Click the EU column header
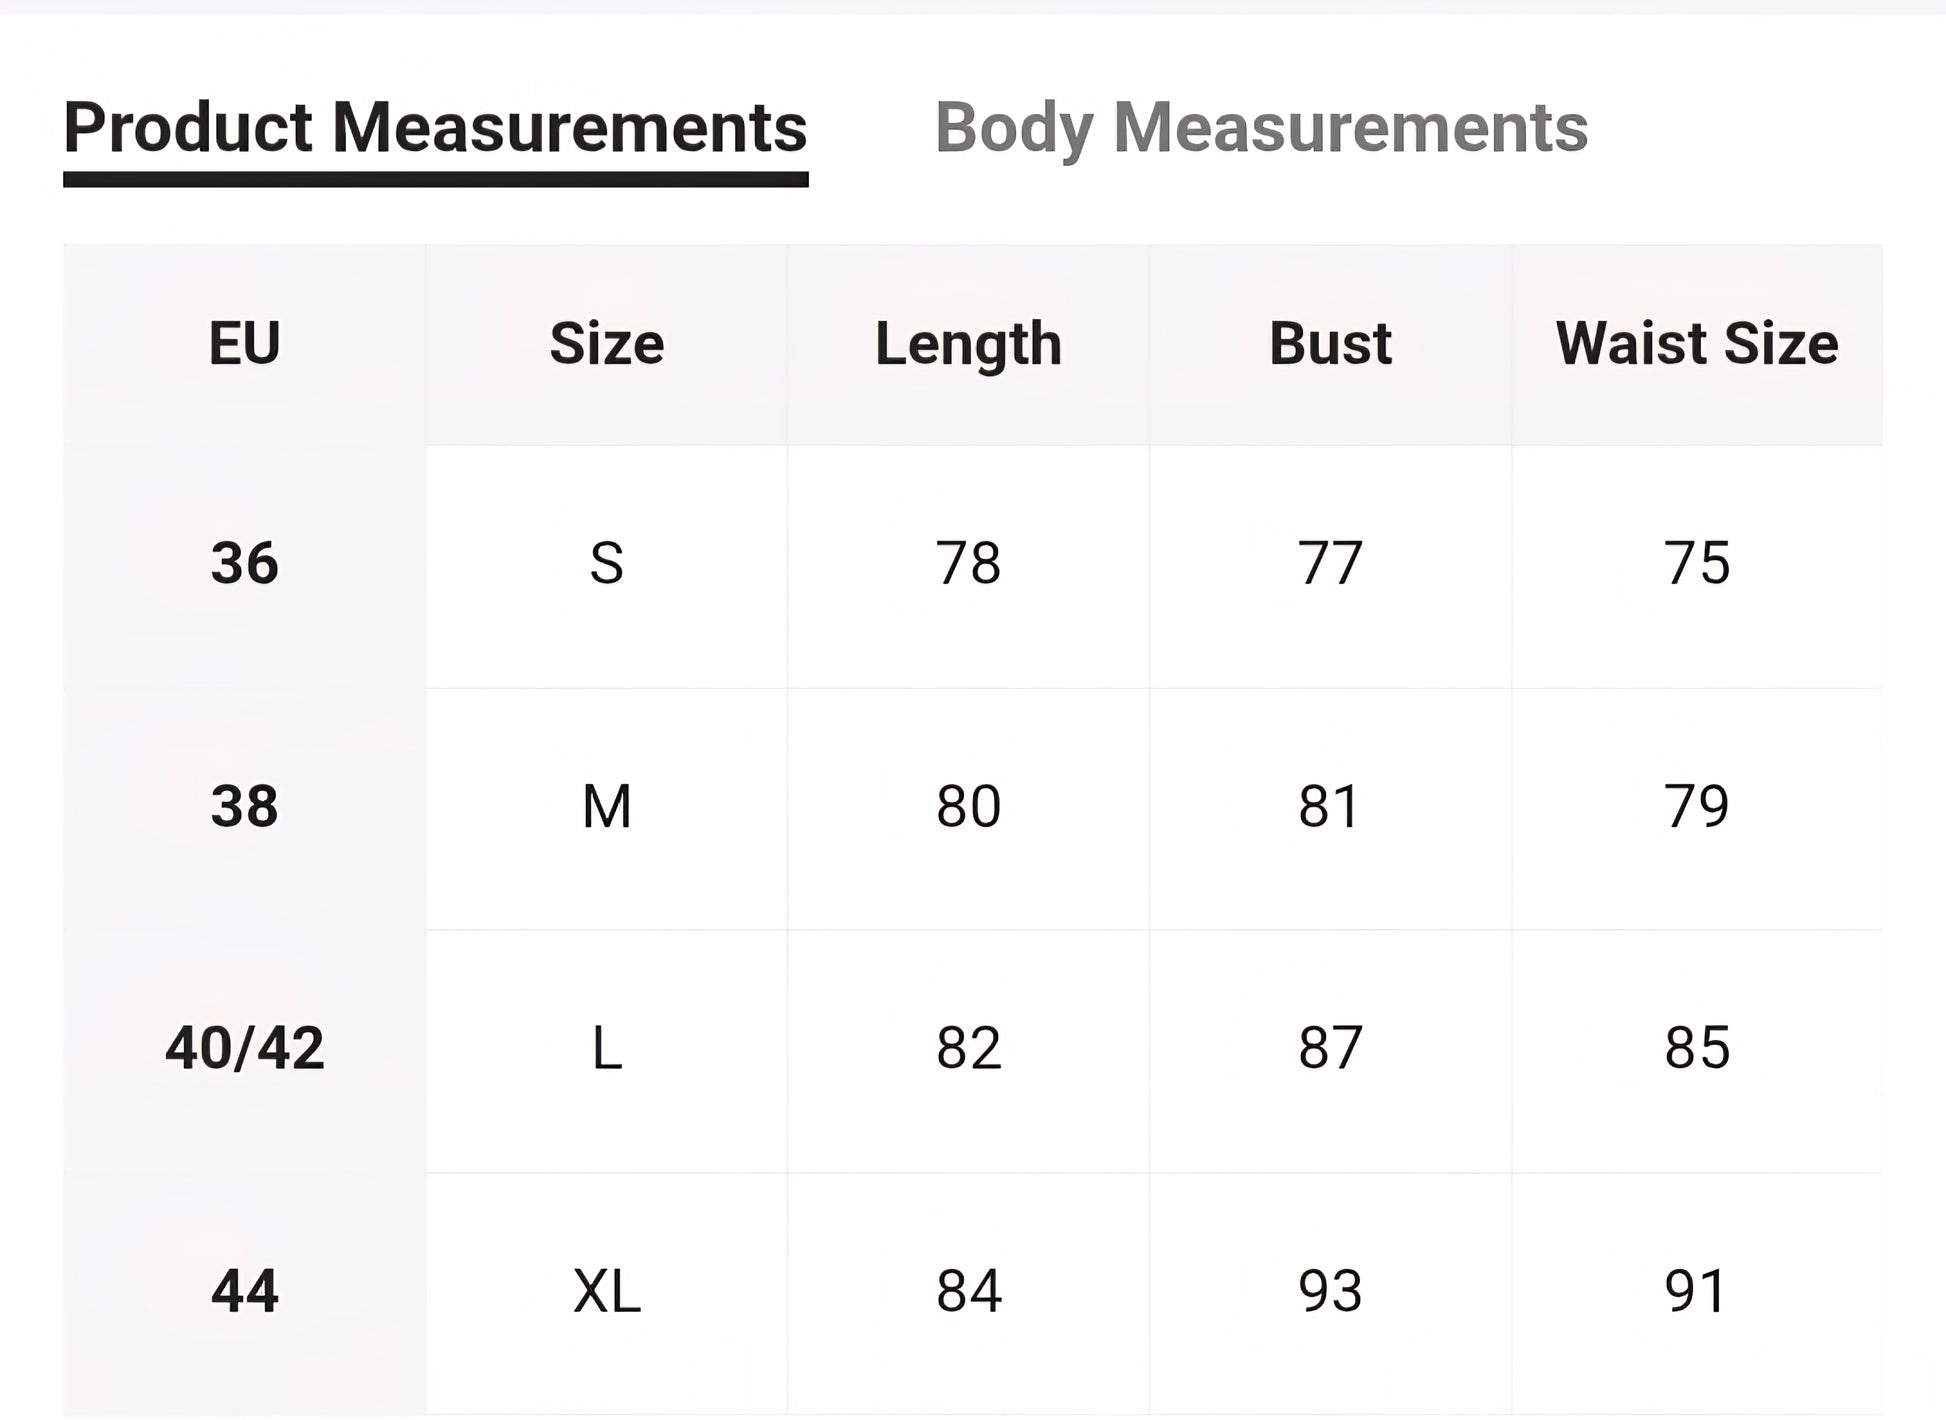The height and width of the screenshot is (1420, 1946). pos(244,344)
